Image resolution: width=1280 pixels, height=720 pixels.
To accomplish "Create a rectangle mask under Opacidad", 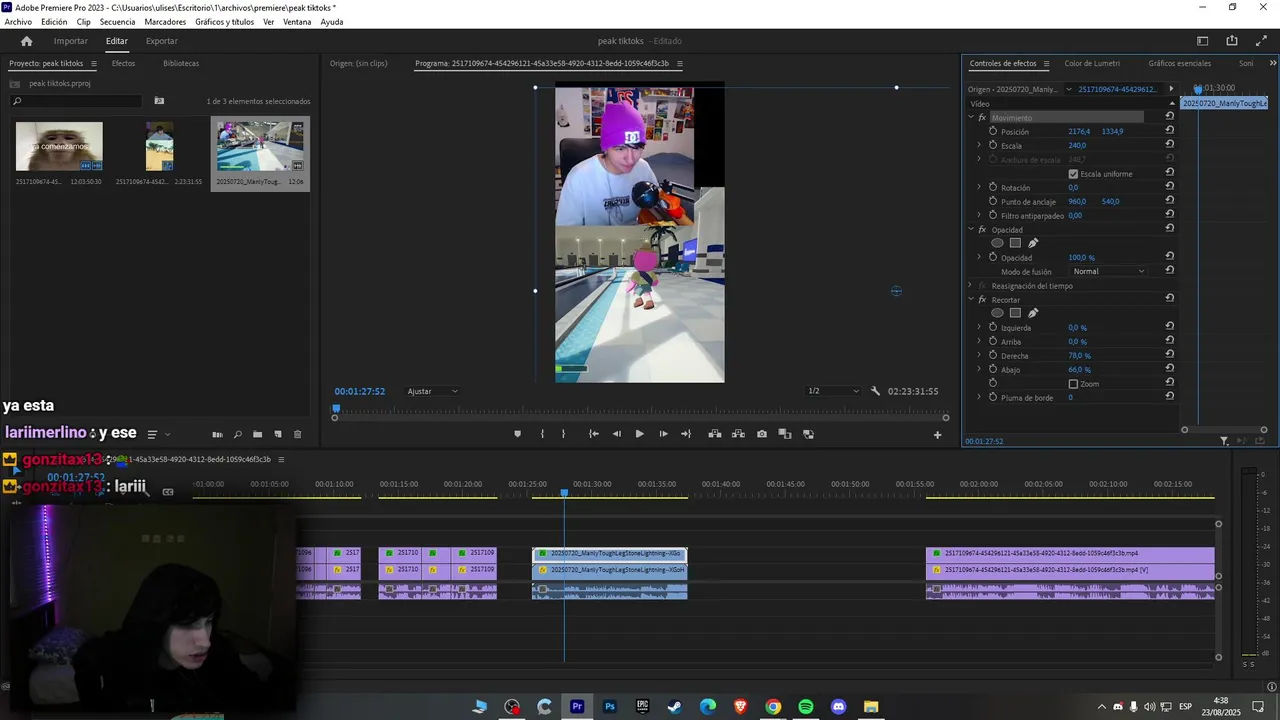I will pyautogui.click(x=1015, y=243).
